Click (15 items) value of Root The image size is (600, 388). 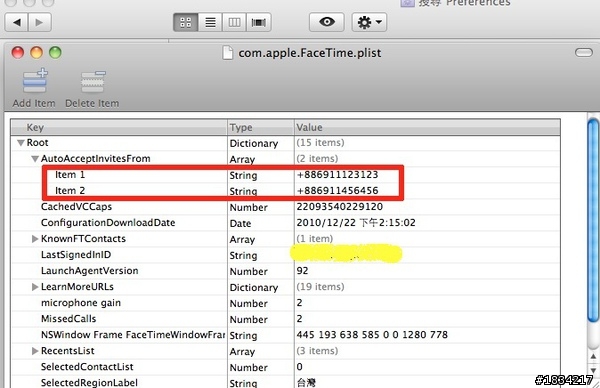click(320, 143)
